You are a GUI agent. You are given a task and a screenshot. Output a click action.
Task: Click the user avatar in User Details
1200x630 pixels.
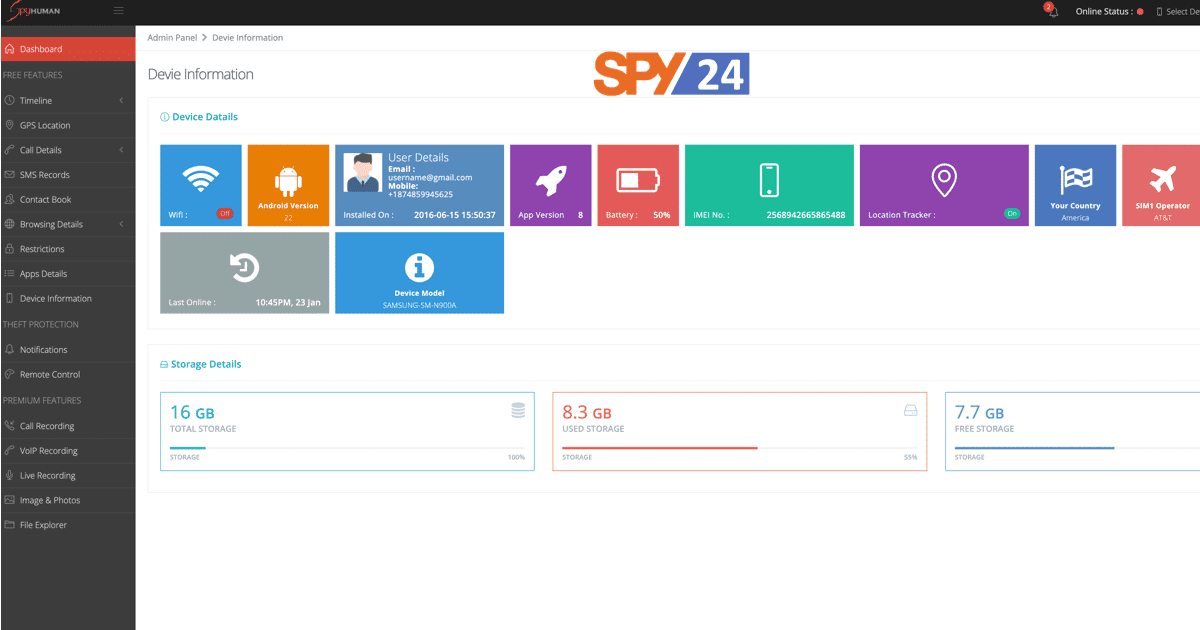(x=361, y=172)
